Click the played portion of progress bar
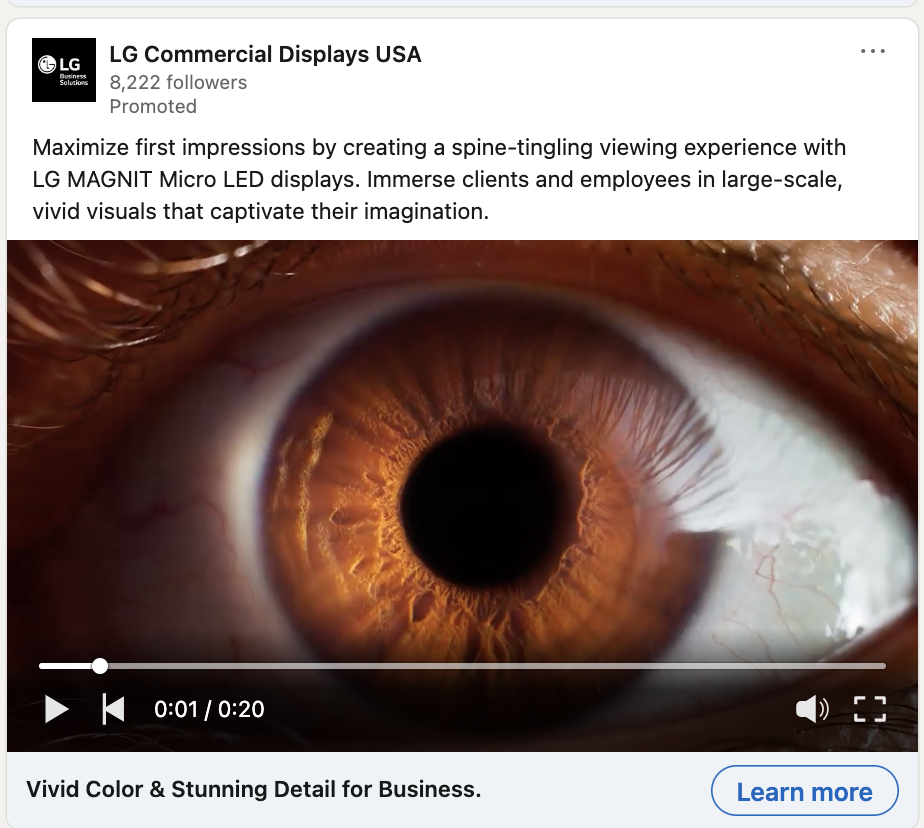Image resolution: width=924 pixels, height=828 pixels. click(66, 666)
